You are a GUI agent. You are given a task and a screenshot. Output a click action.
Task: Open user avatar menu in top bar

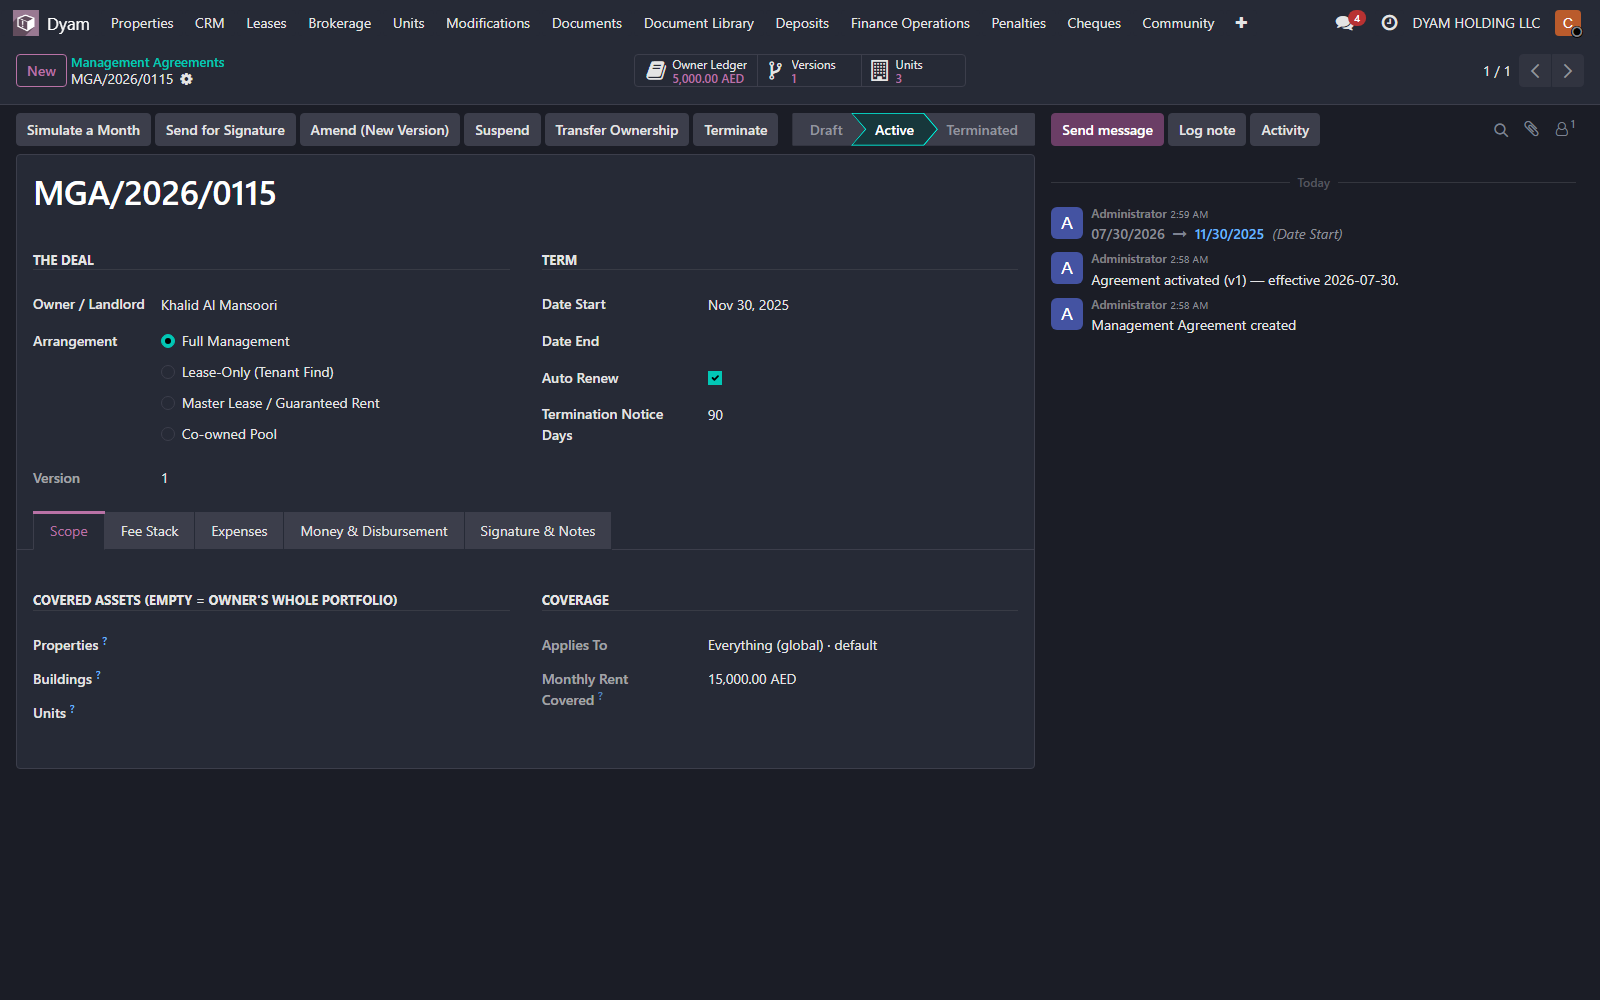pyautogui.click(x=1568, y=22)
